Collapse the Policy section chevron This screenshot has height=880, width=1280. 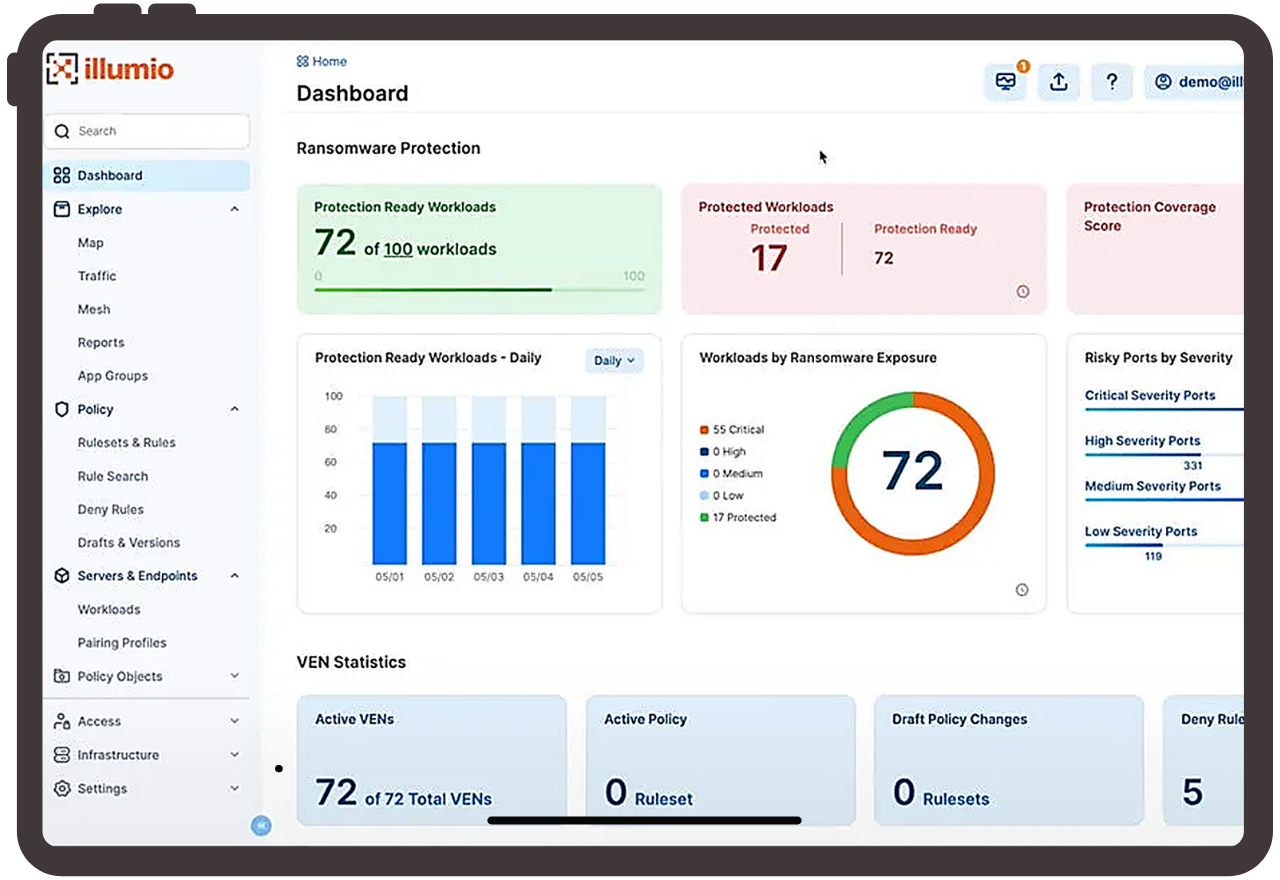(235, 409)
